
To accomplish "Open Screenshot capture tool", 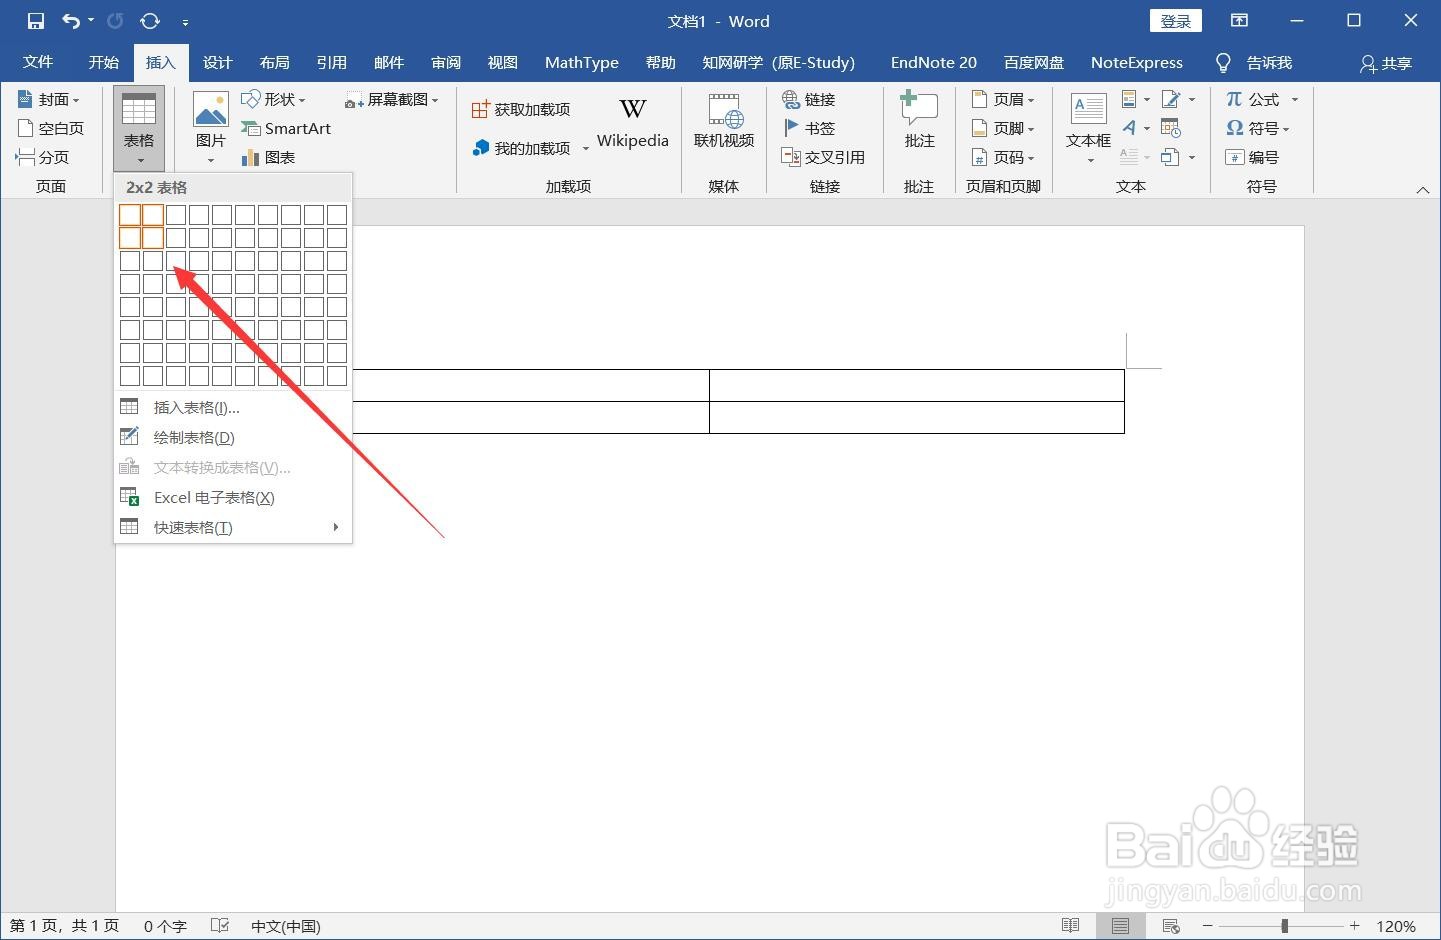I will click(392, 99).
